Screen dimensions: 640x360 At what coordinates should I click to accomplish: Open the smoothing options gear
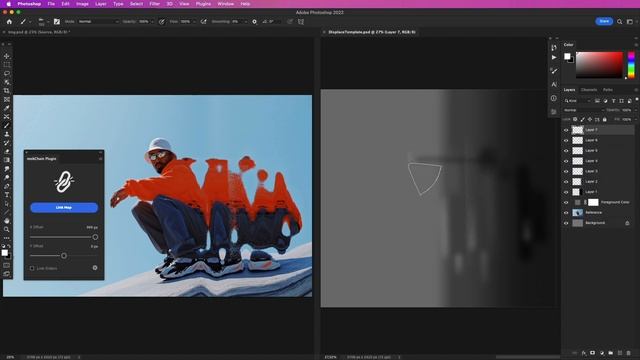click(x=254, y=22)
